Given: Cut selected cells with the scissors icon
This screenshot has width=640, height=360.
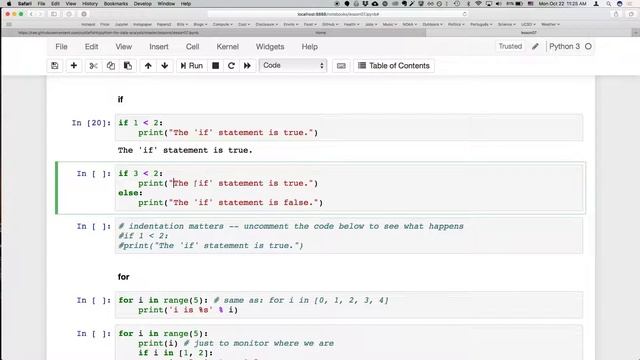Looking at the screenshot, I should (93, 66).
